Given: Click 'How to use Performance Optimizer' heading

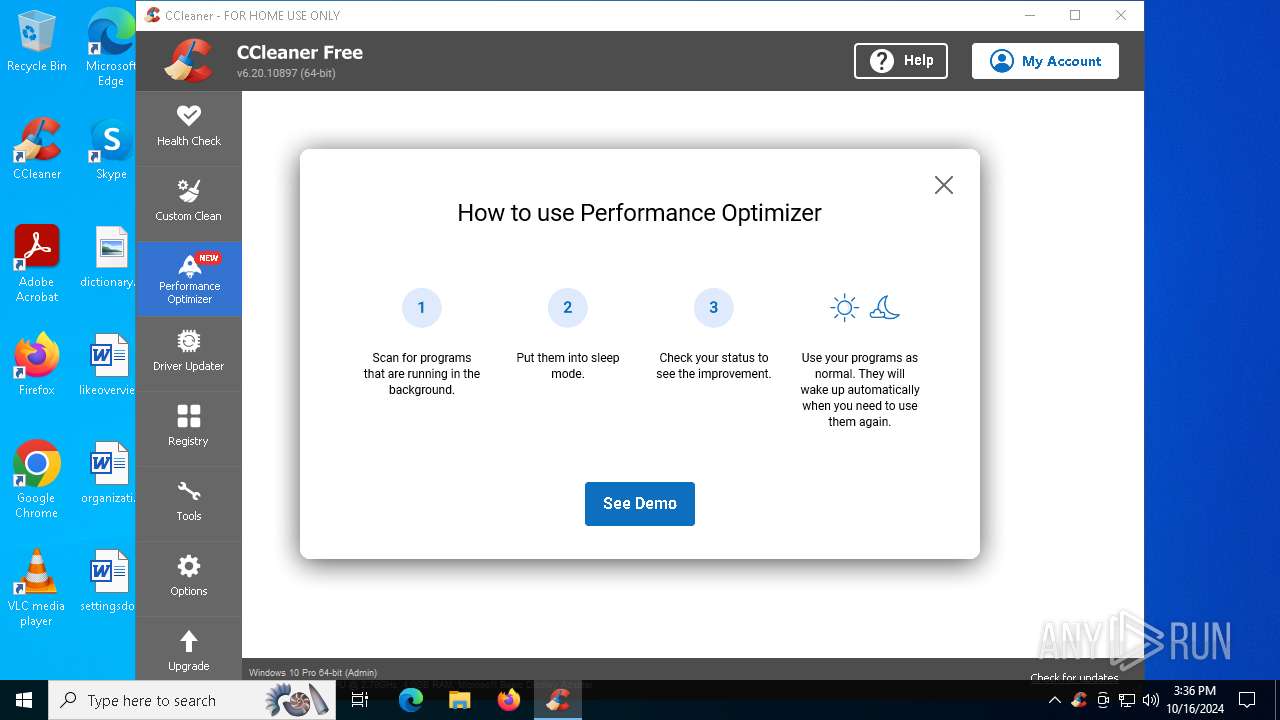Looking at the screenshot, I should (x=640, y=213).
